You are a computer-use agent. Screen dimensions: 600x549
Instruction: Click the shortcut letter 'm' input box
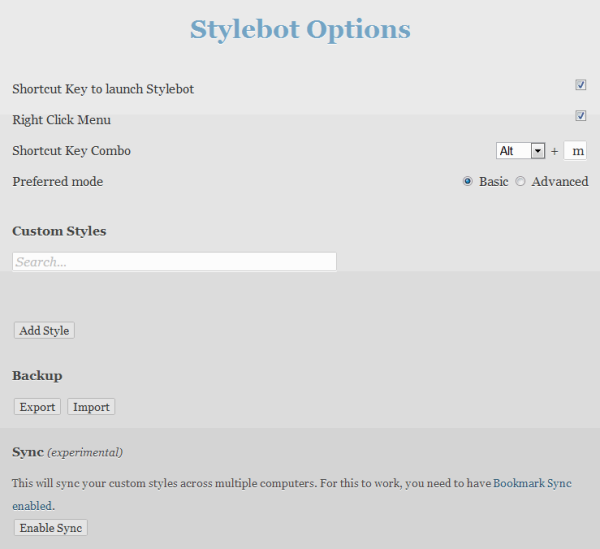point(576,151)
